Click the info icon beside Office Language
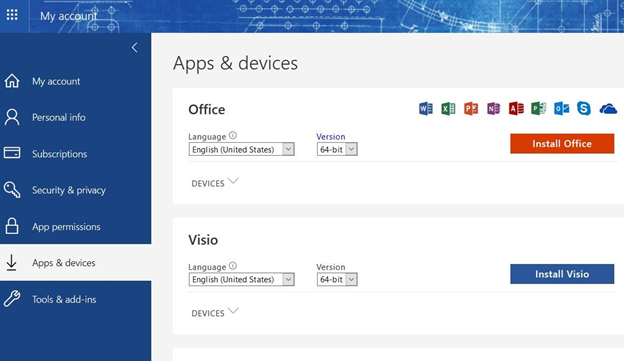The width and height of the screenshot is (624, 361). click(x=233, y=135)
